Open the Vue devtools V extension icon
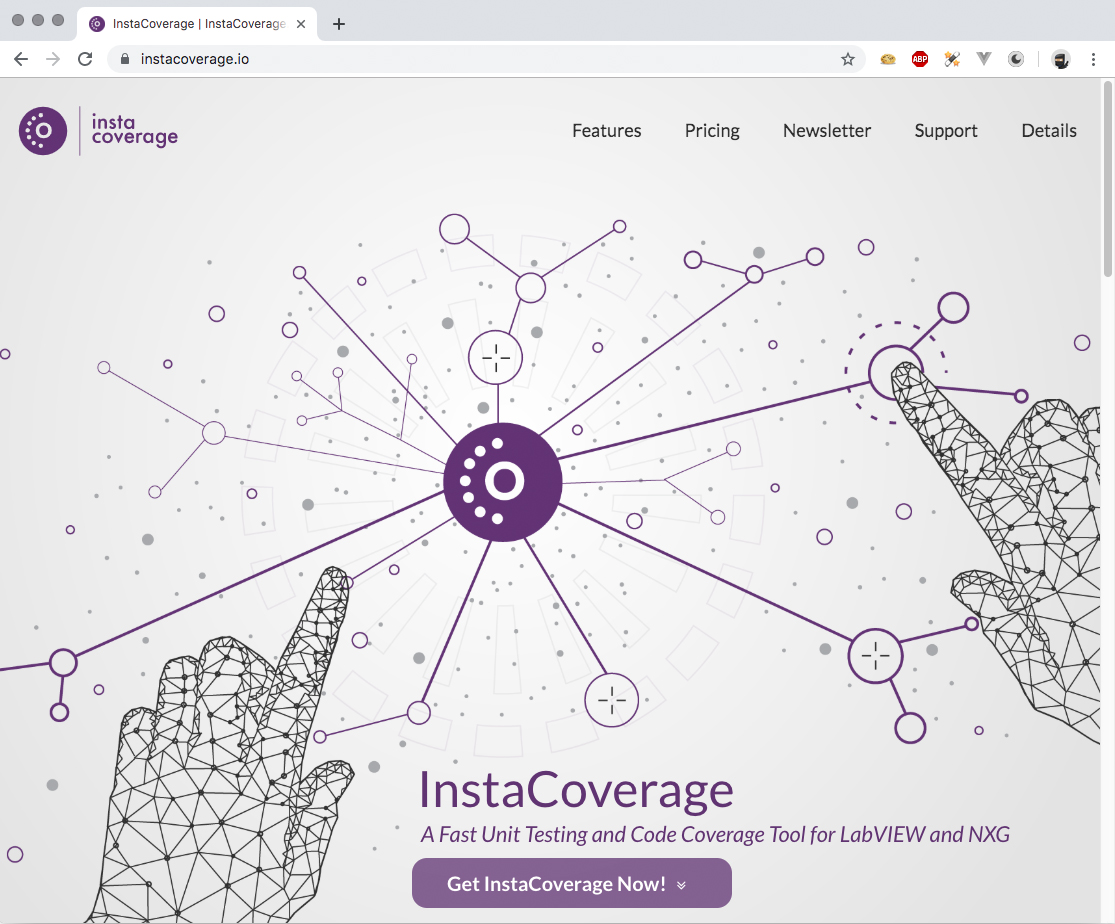 [x=984, y=59]
